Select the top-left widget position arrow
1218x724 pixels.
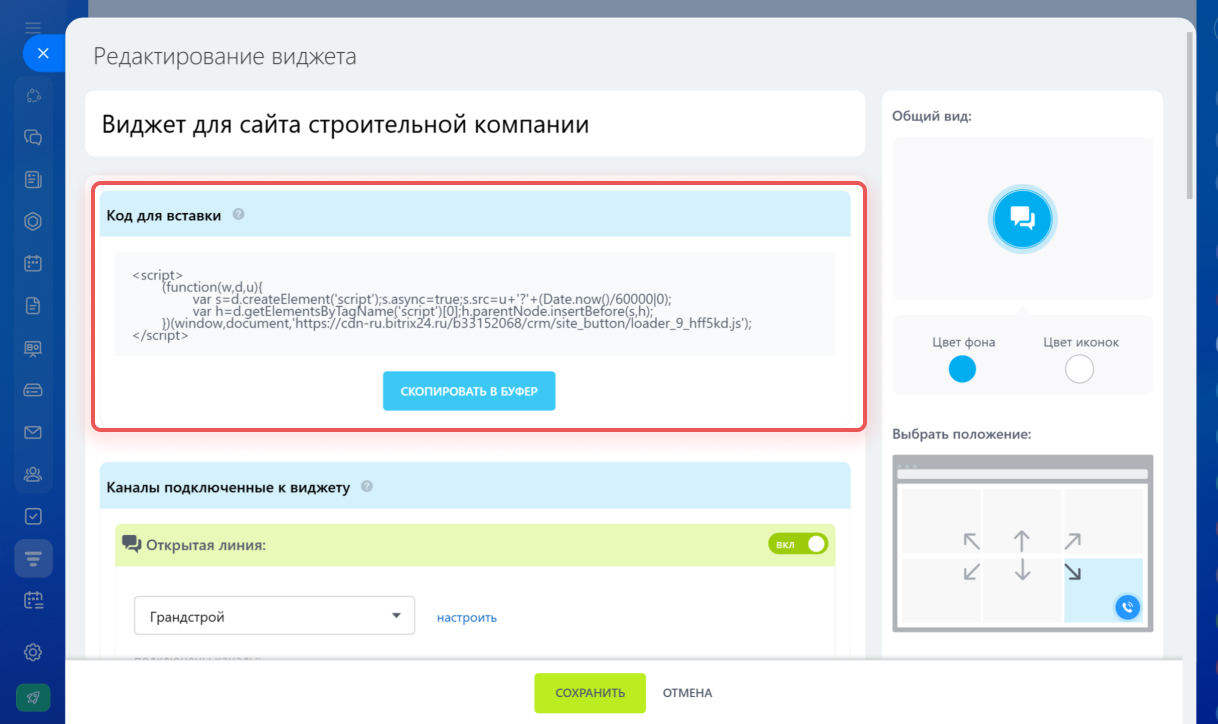pos(971,541)
